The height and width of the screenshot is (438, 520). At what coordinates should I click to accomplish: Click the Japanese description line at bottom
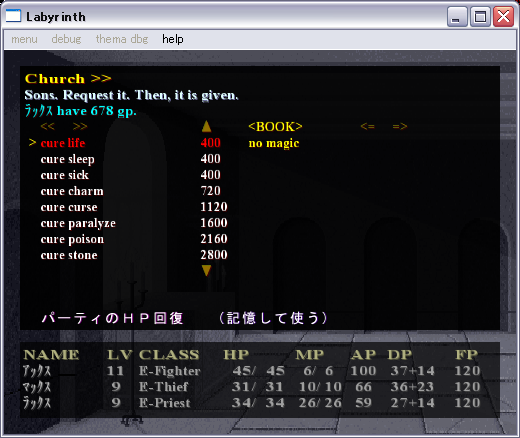[184, 318]
